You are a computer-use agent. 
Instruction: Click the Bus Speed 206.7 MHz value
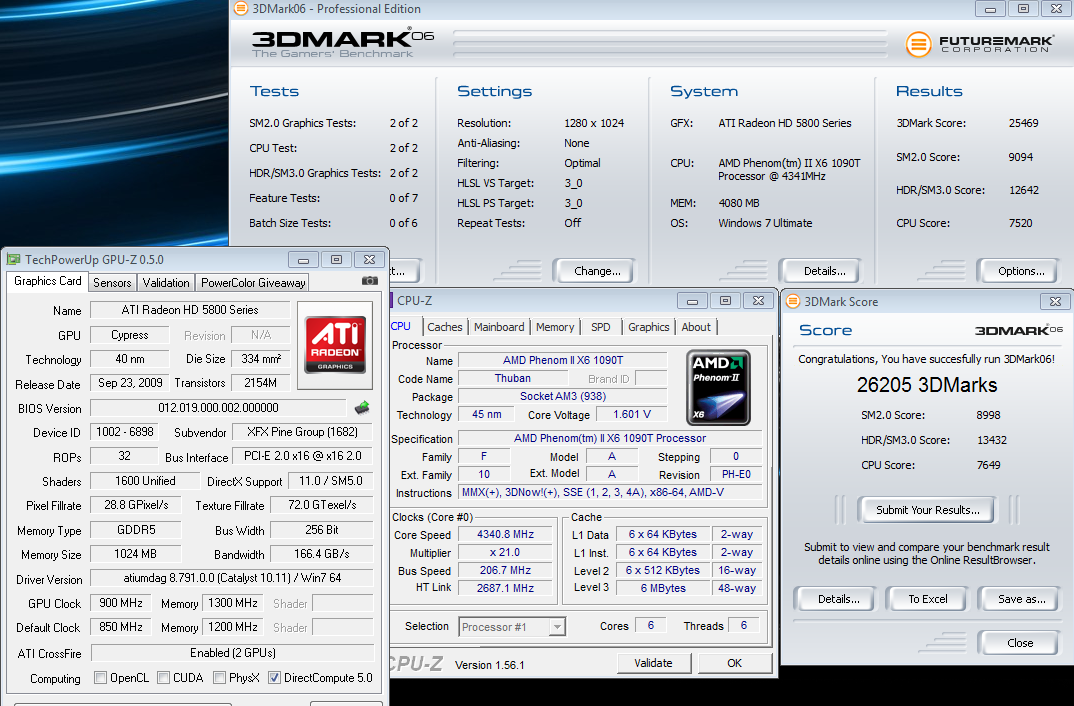505,570
